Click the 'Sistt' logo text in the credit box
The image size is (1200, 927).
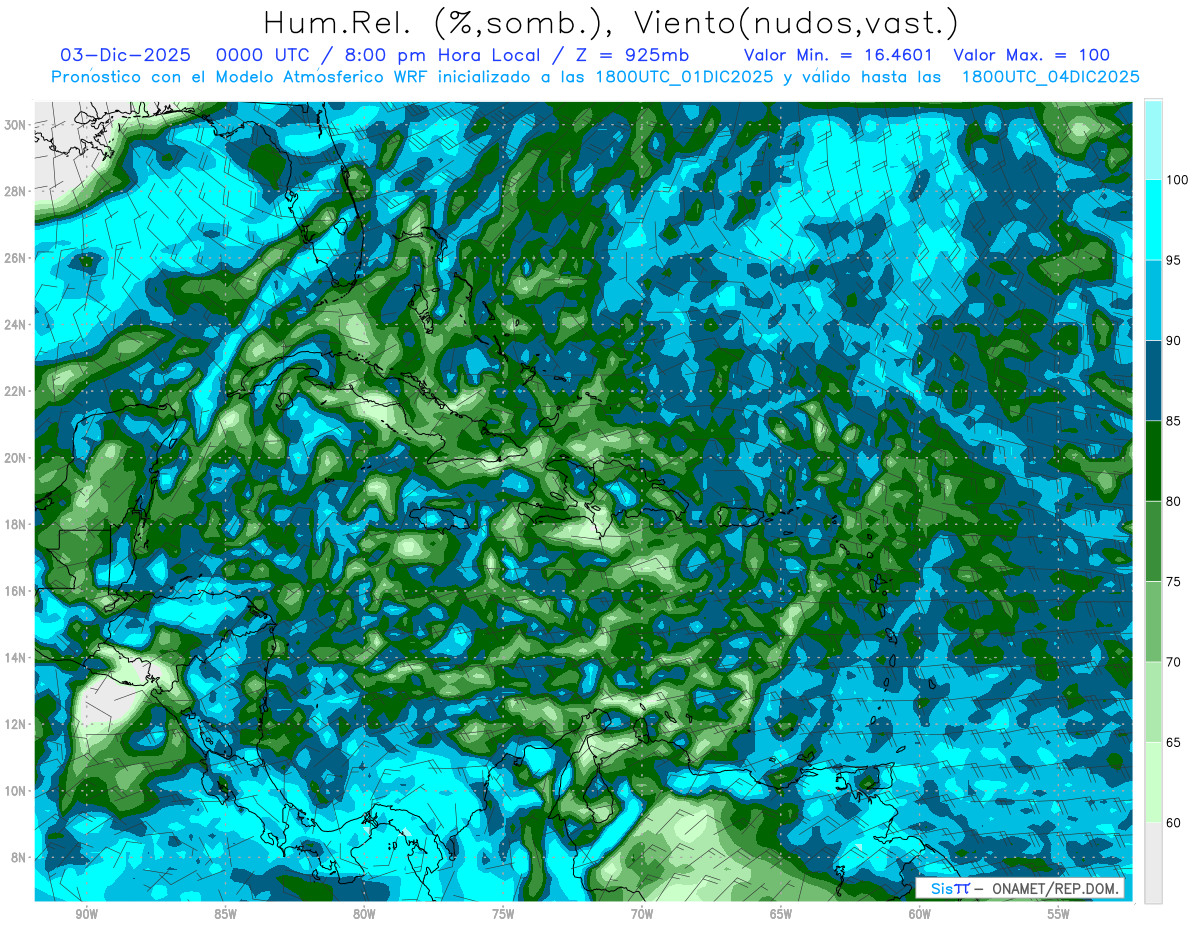[x=950, y=889]
